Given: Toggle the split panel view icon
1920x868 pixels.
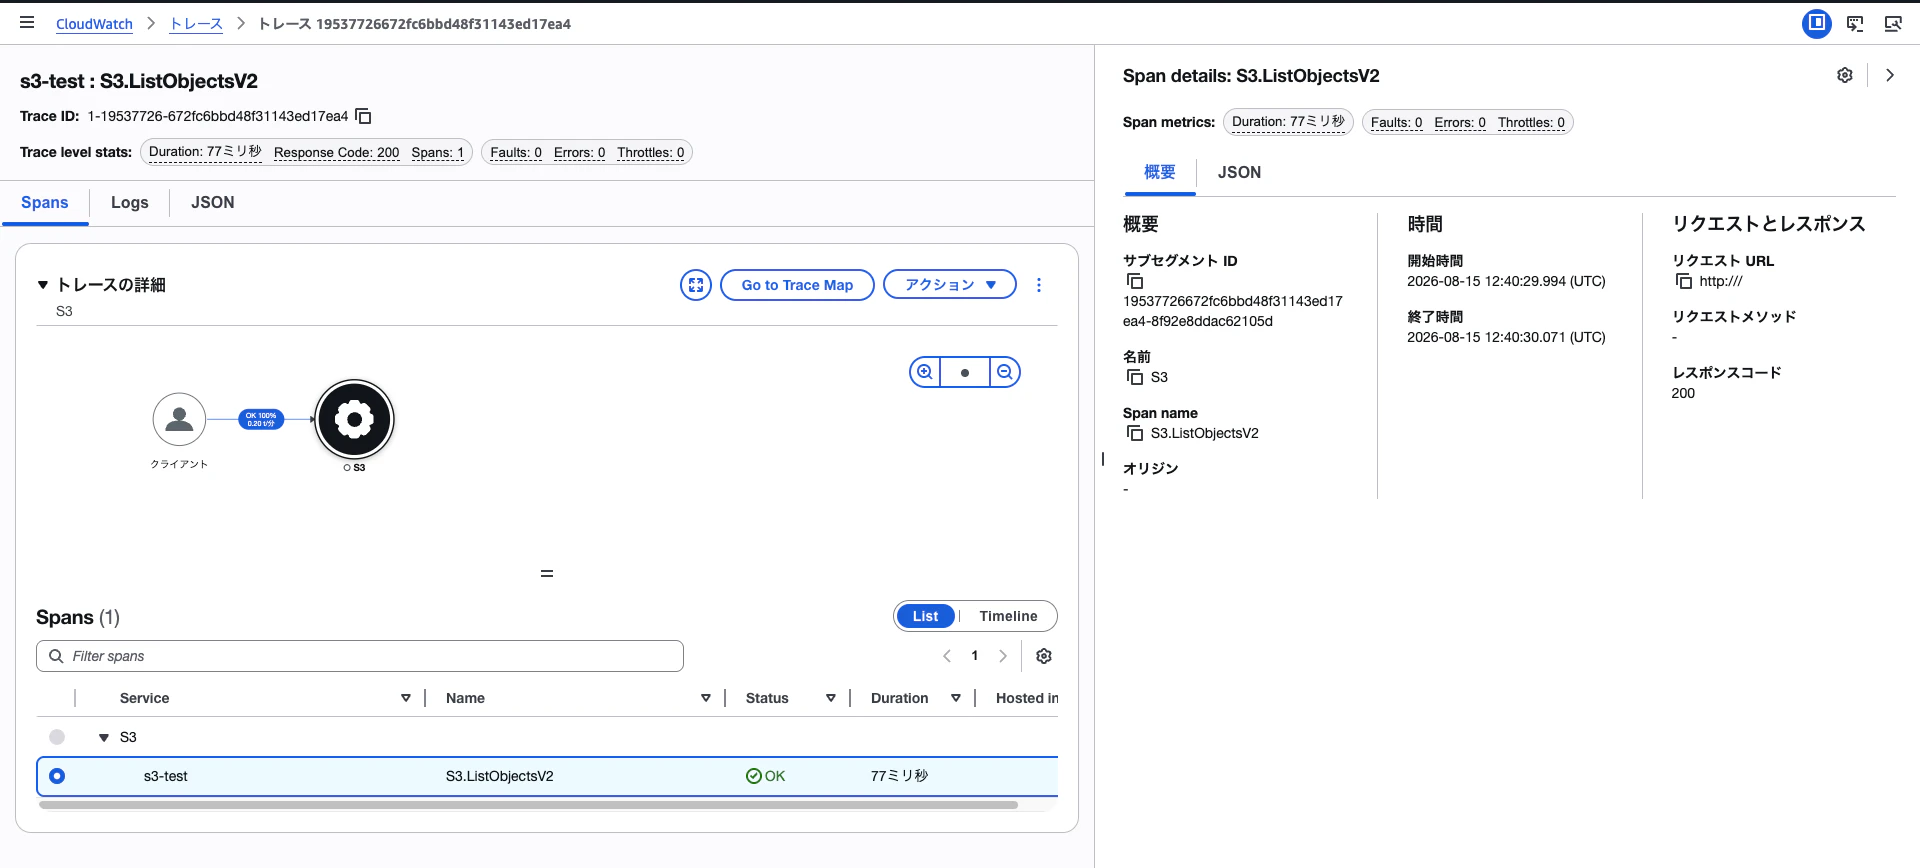Looking at the screenshot, I should pyautogui.click(x=1817, y=23).
